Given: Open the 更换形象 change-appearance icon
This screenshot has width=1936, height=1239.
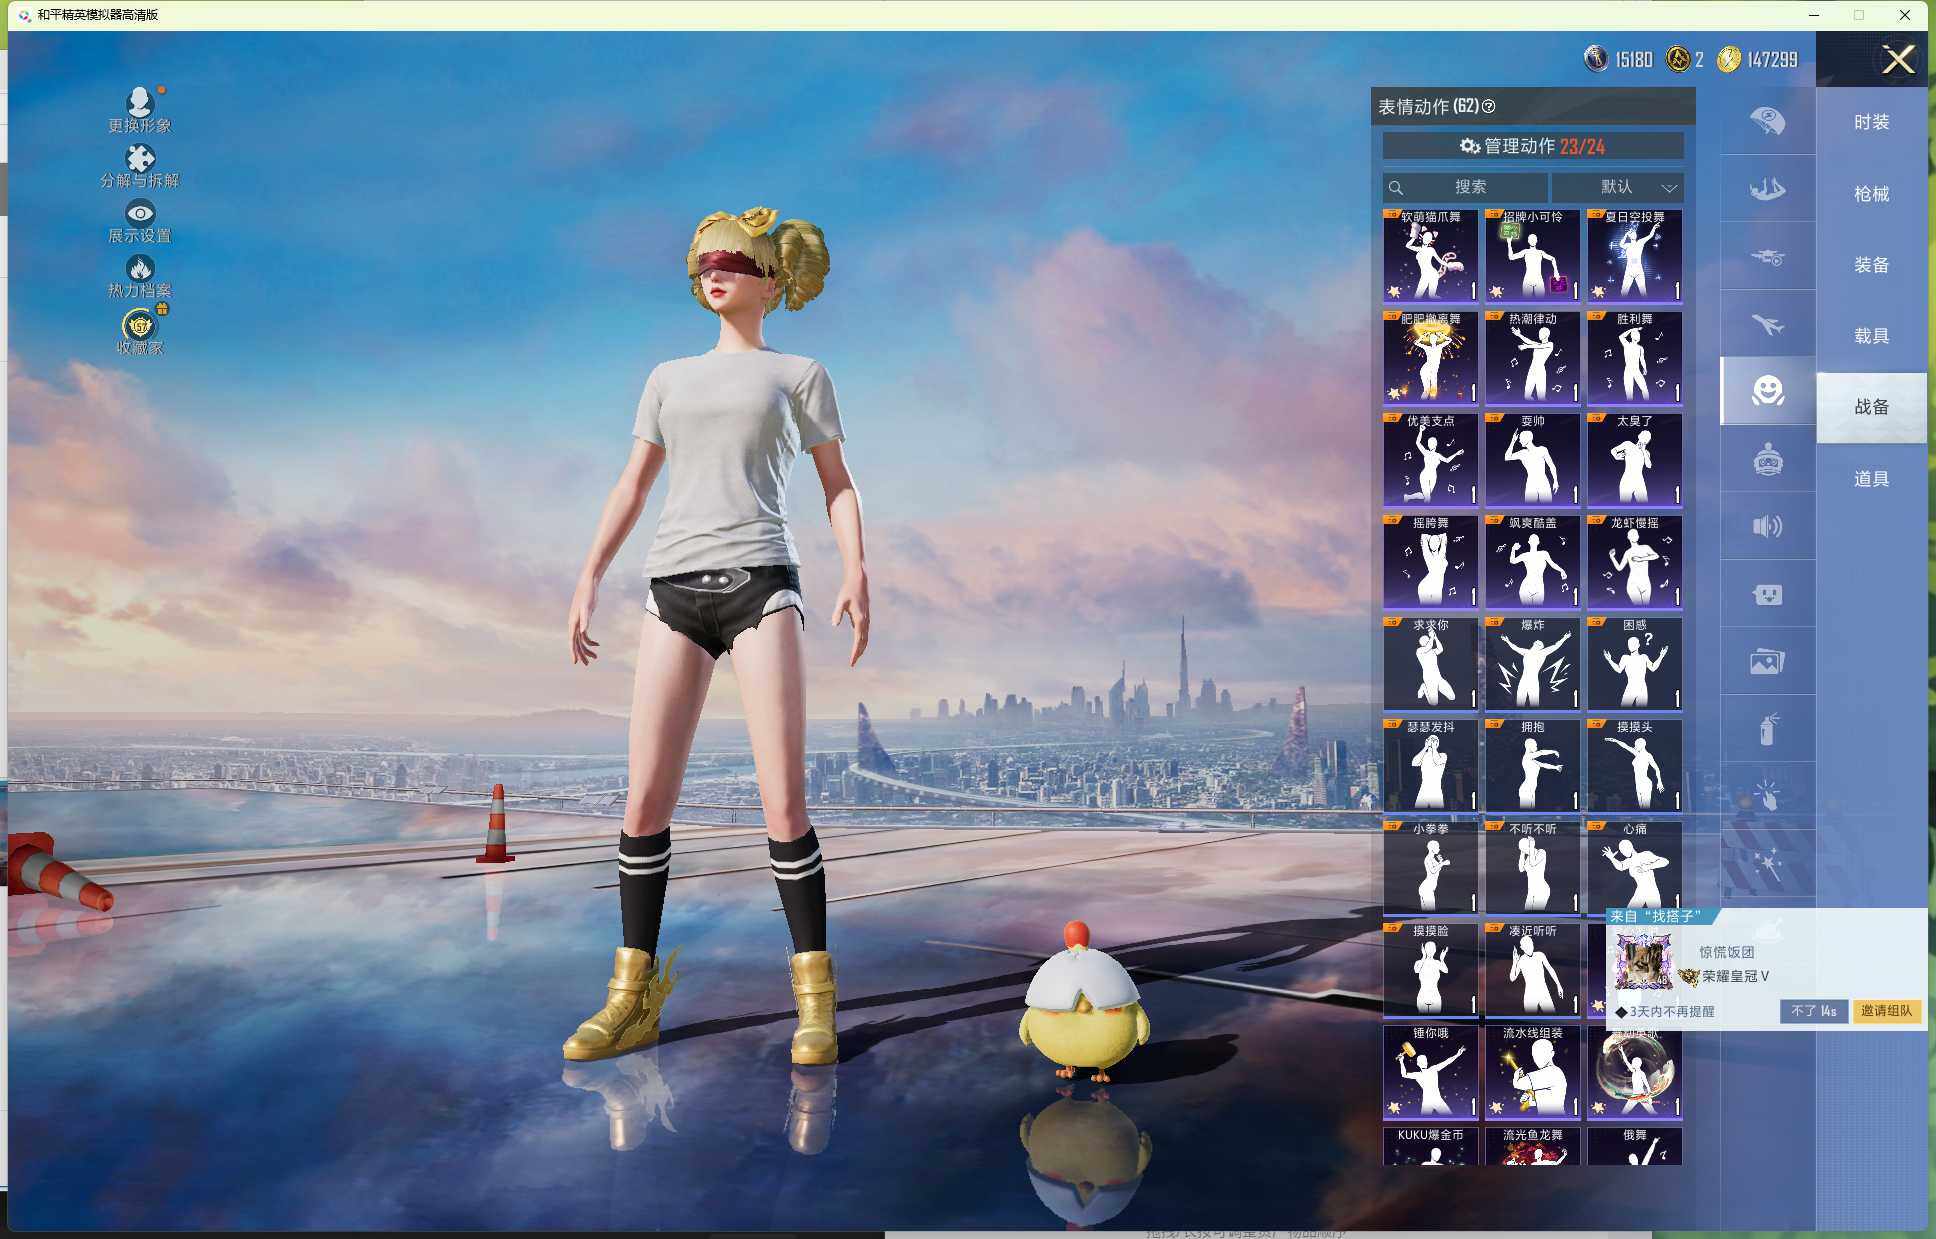Looking at the screenshot, I should (139, 102).
